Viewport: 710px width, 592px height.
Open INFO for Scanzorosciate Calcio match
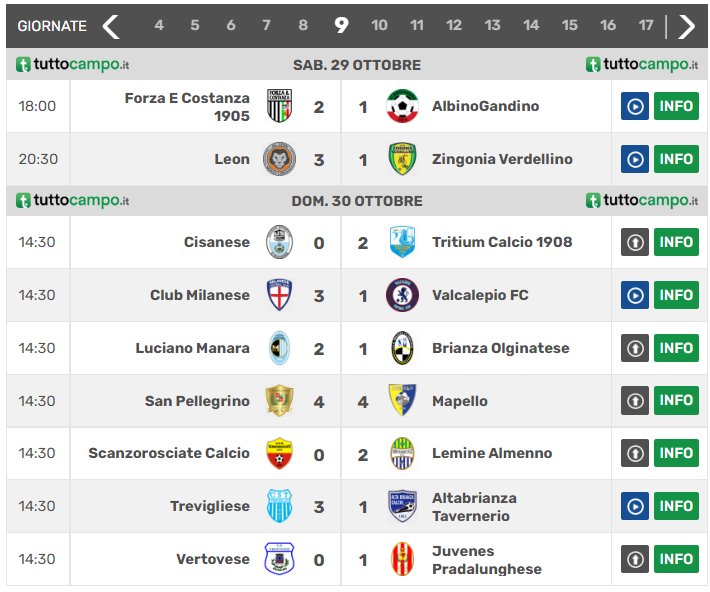pyautogui.click(x=676, y=453)
